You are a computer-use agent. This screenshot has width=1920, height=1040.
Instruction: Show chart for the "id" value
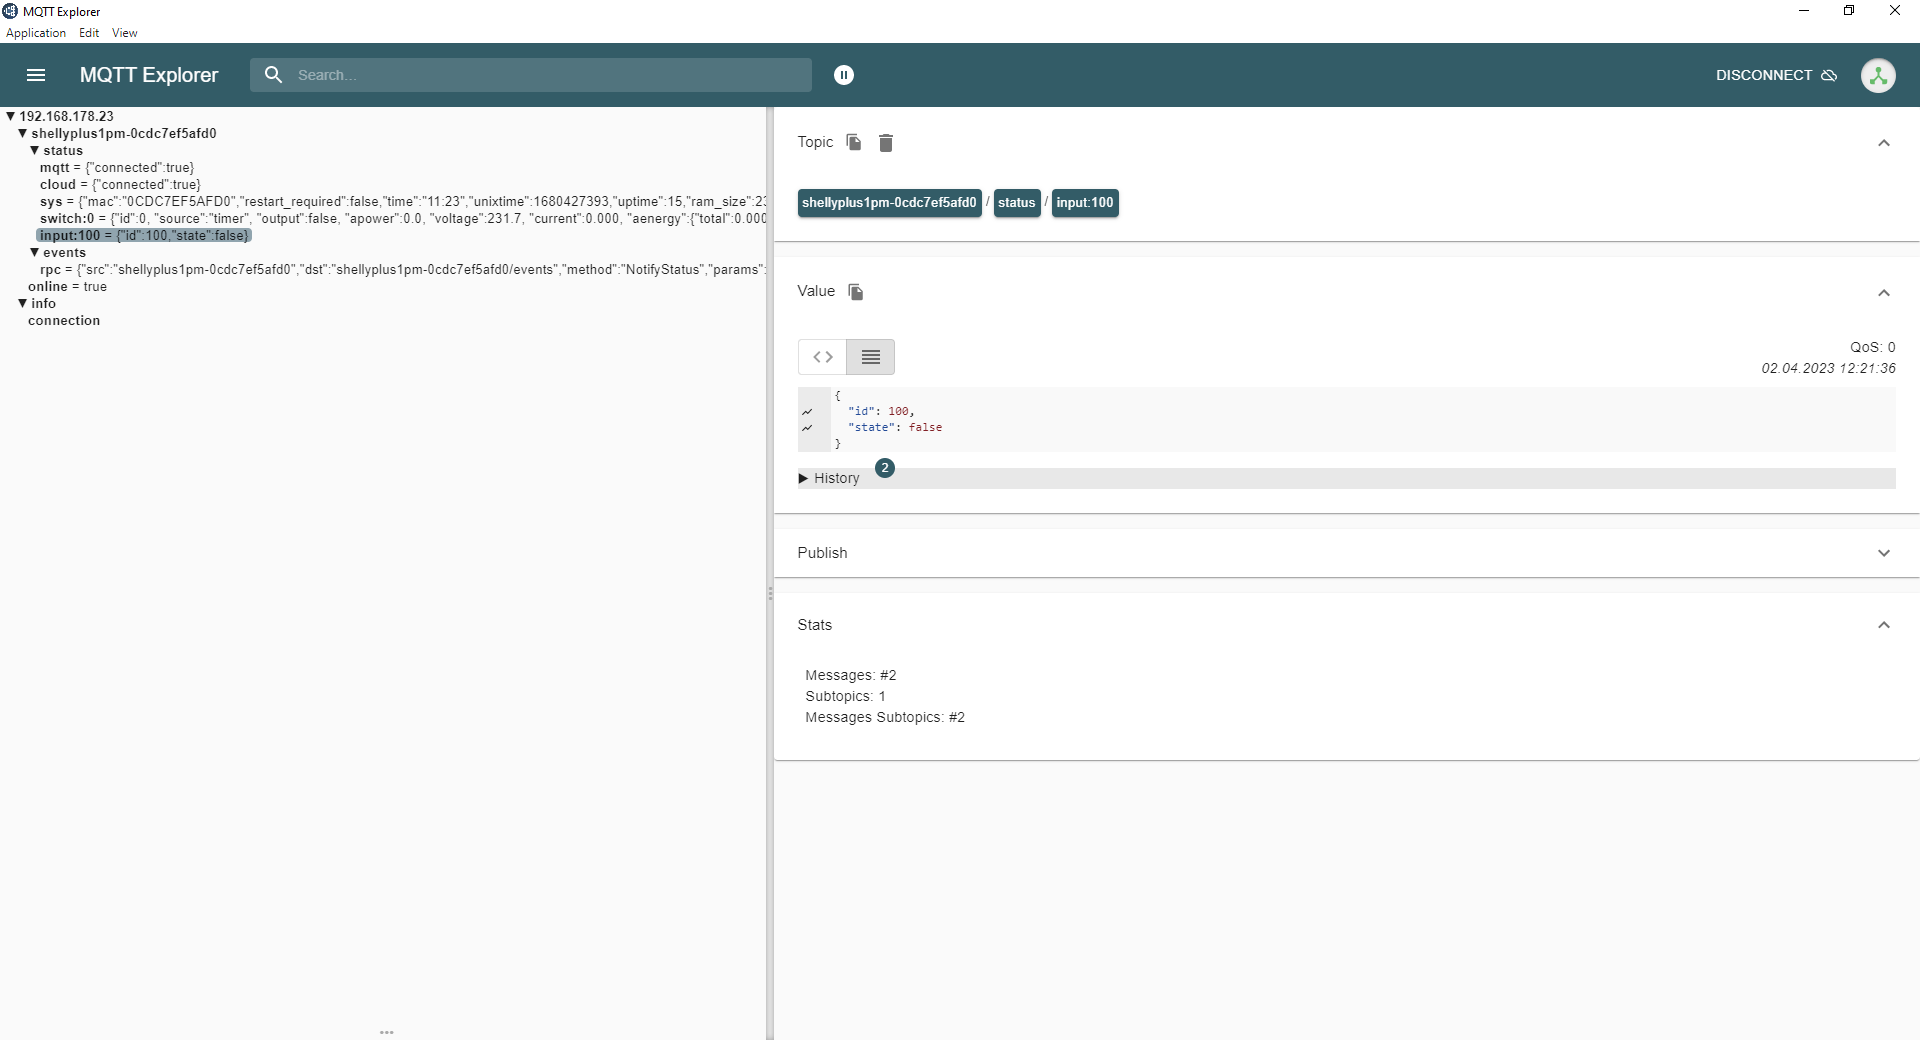coord(807,412)
